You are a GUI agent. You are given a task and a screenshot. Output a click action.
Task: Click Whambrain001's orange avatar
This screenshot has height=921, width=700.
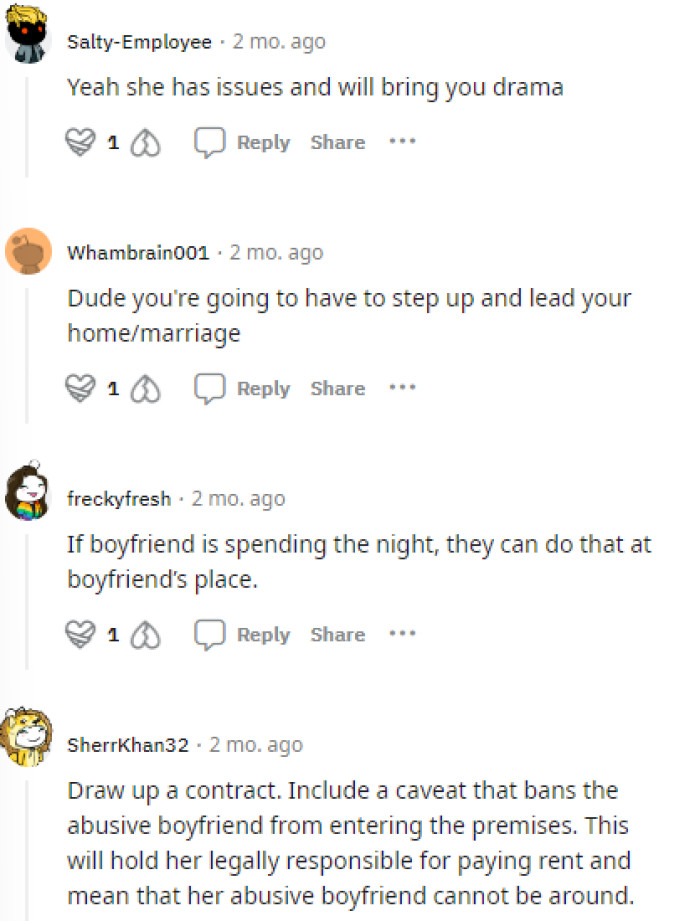click(x=28, y=251)
